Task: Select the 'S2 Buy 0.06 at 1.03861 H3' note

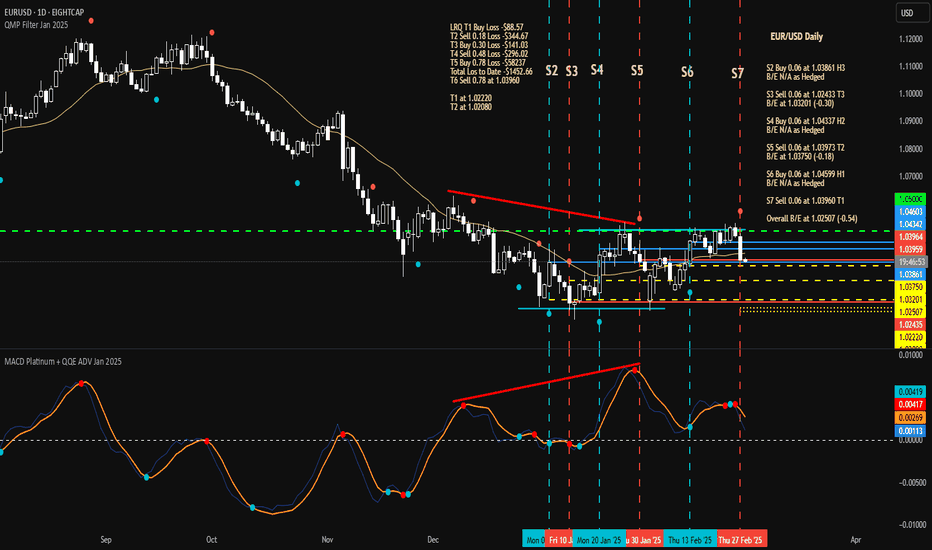Action: [x=805, y=68]
